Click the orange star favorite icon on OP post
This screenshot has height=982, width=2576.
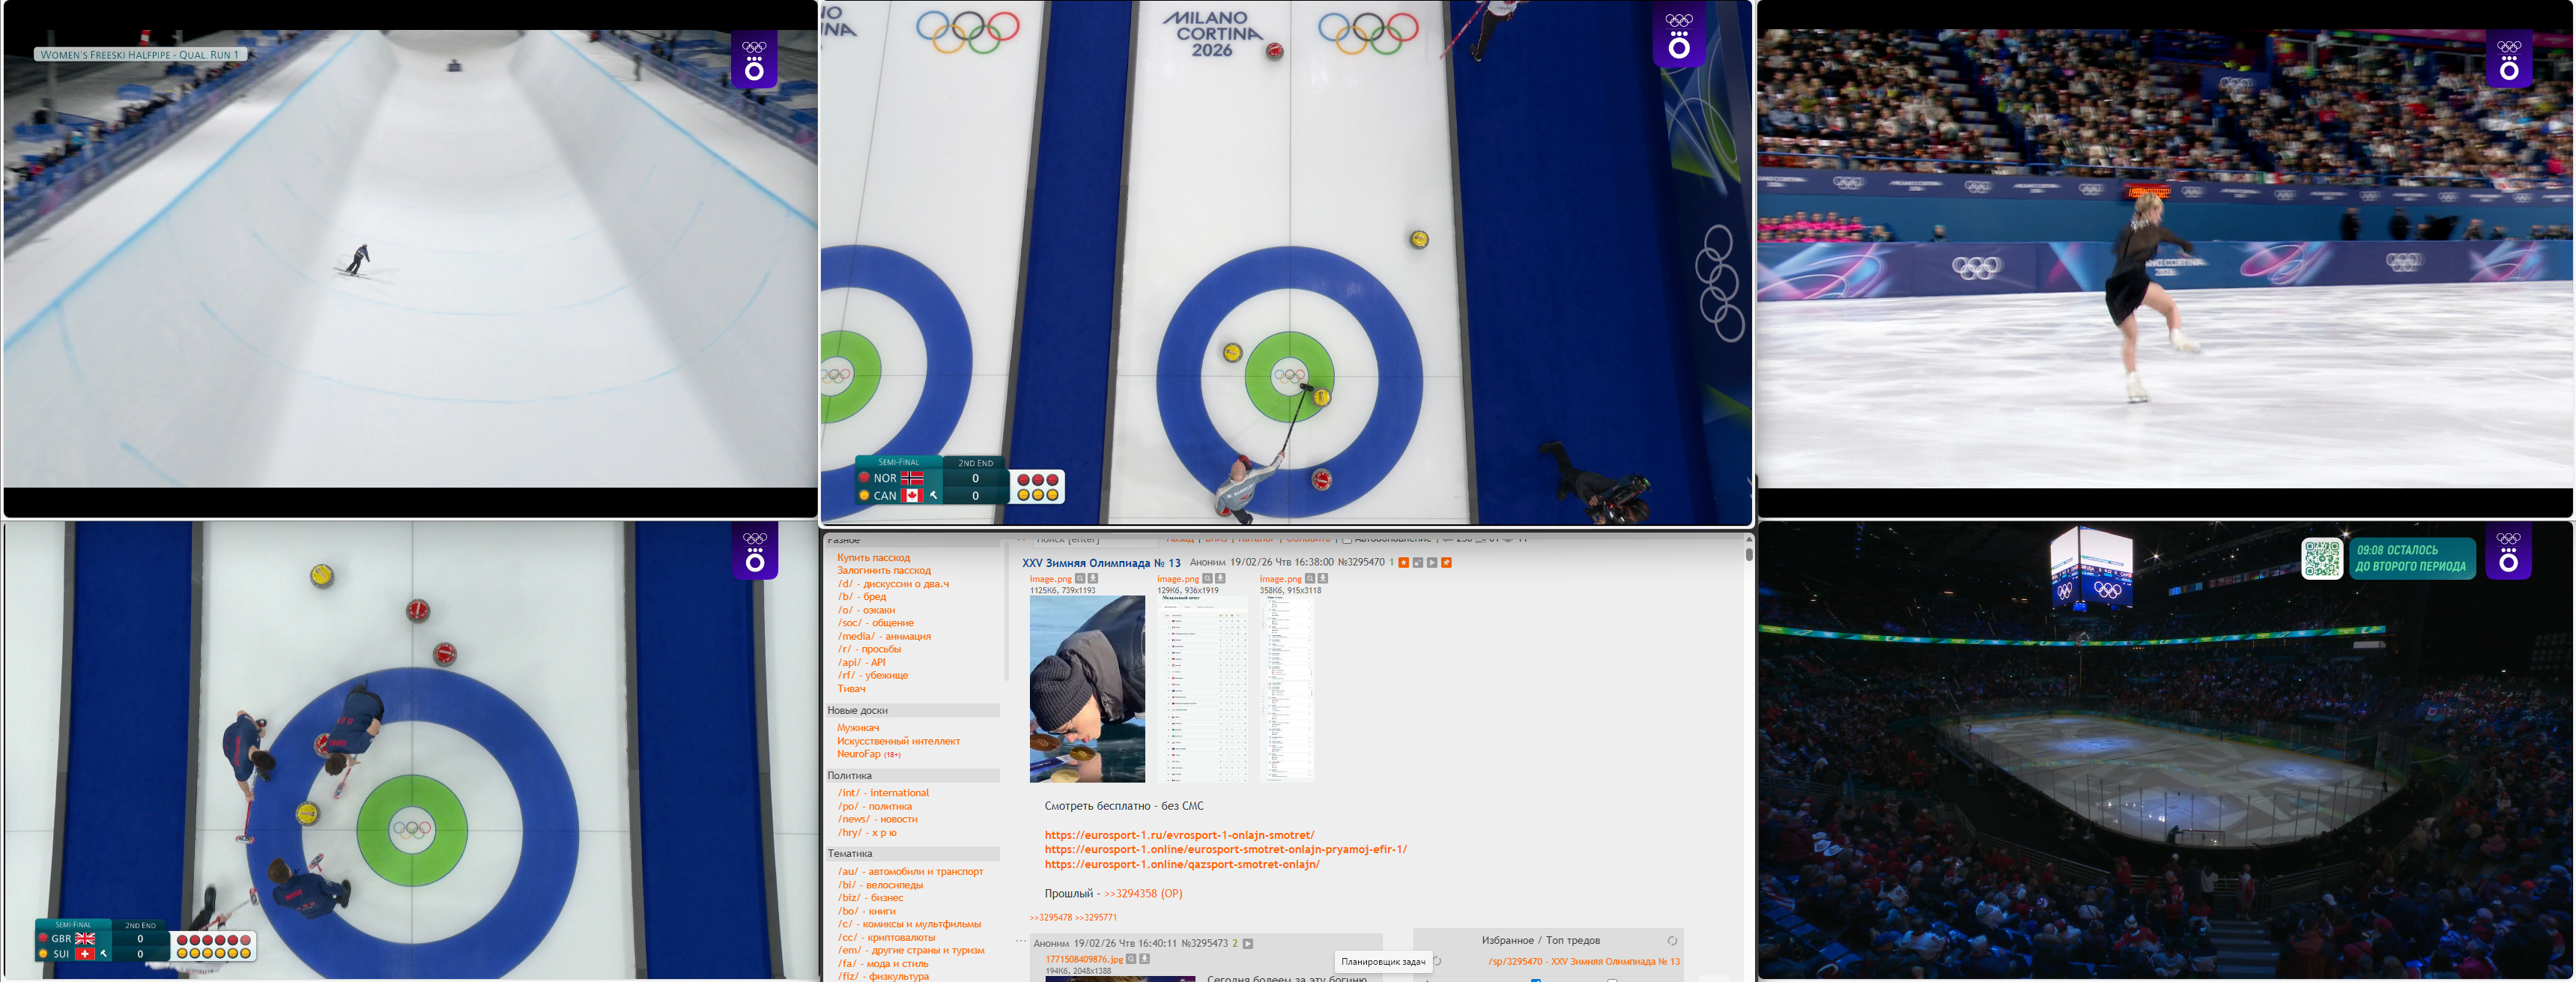(1404, 563)
